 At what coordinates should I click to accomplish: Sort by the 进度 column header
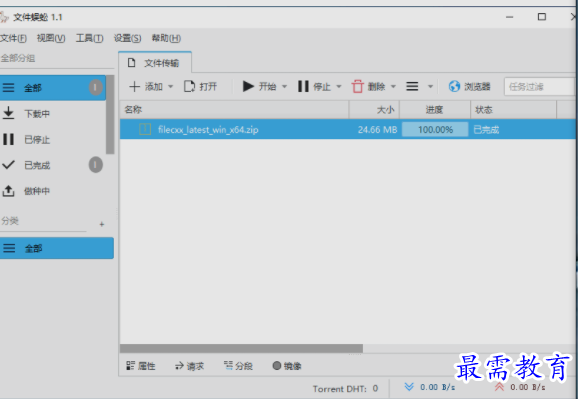[x=435, y=110]
